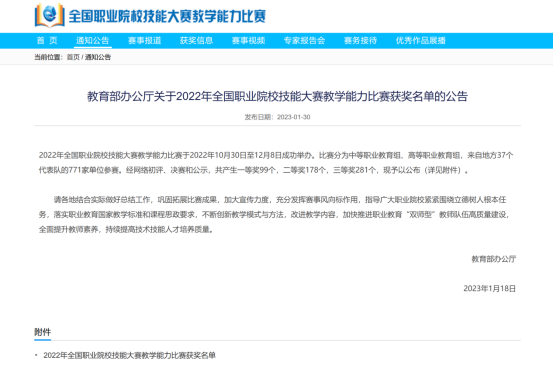Screen dimensions: 553x368
Task: Click the 全国职业院校技能大赛教学能力比赛 site title
Action: point(167,16)
